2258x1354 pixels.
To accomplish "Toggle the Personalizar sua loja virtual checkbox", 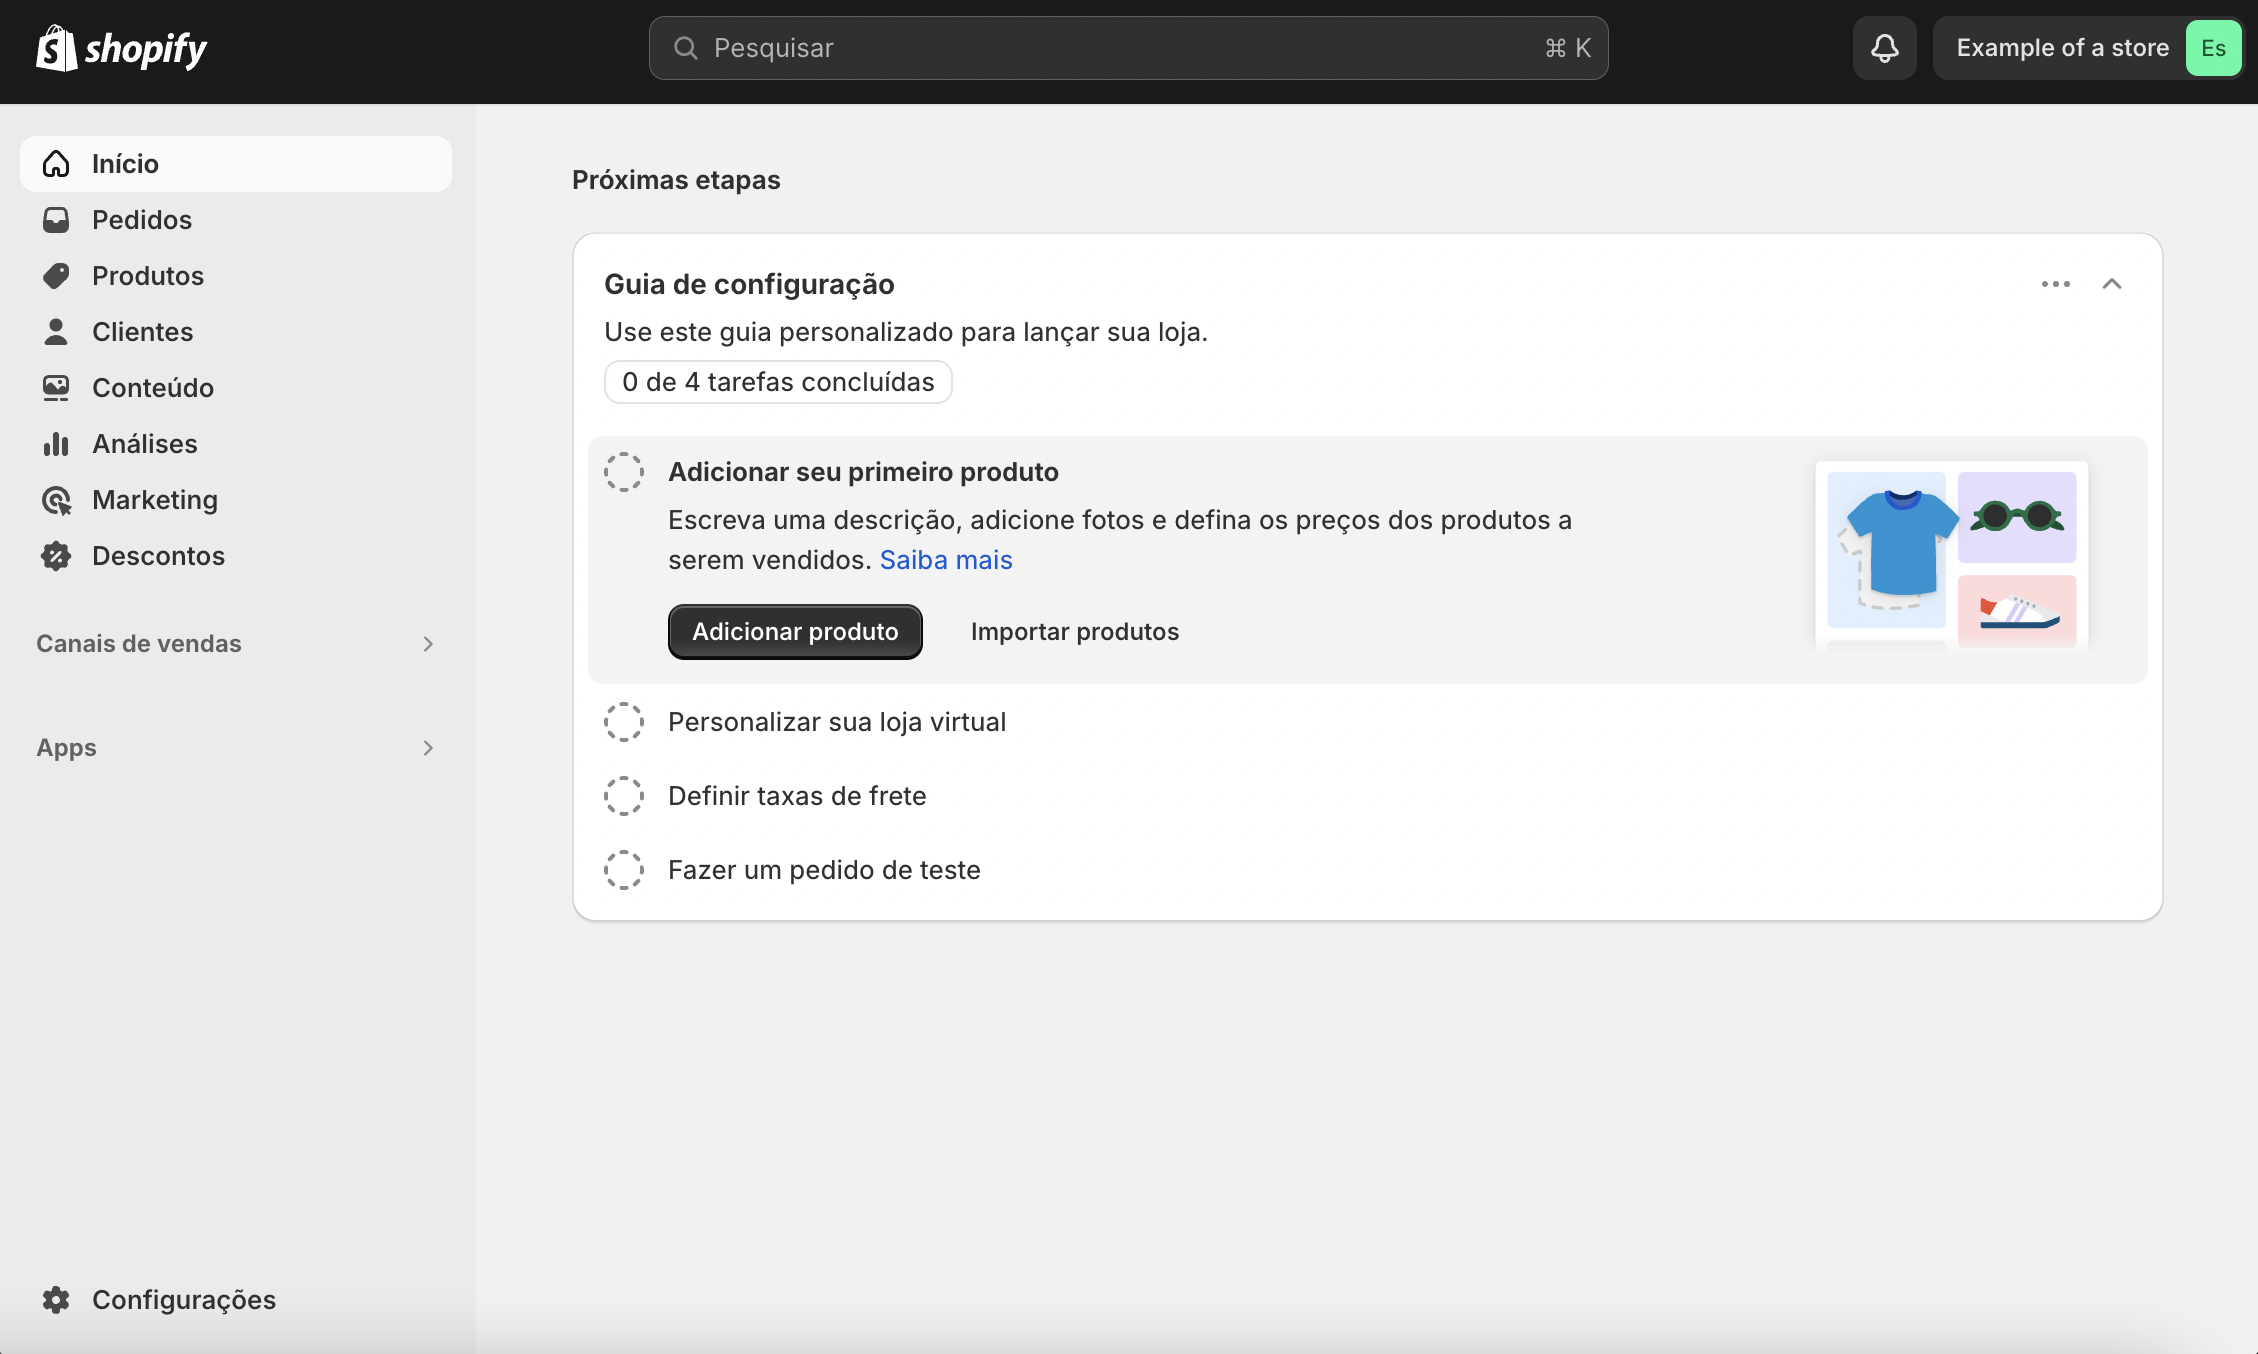I will click(624, 721).
